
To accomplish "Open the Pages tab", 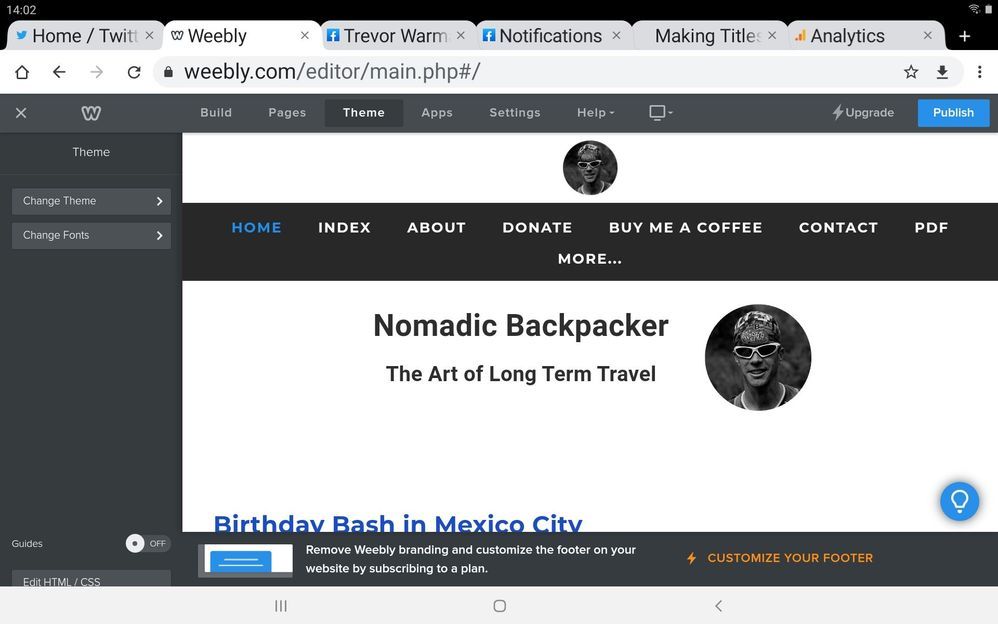I will (287, 113).
